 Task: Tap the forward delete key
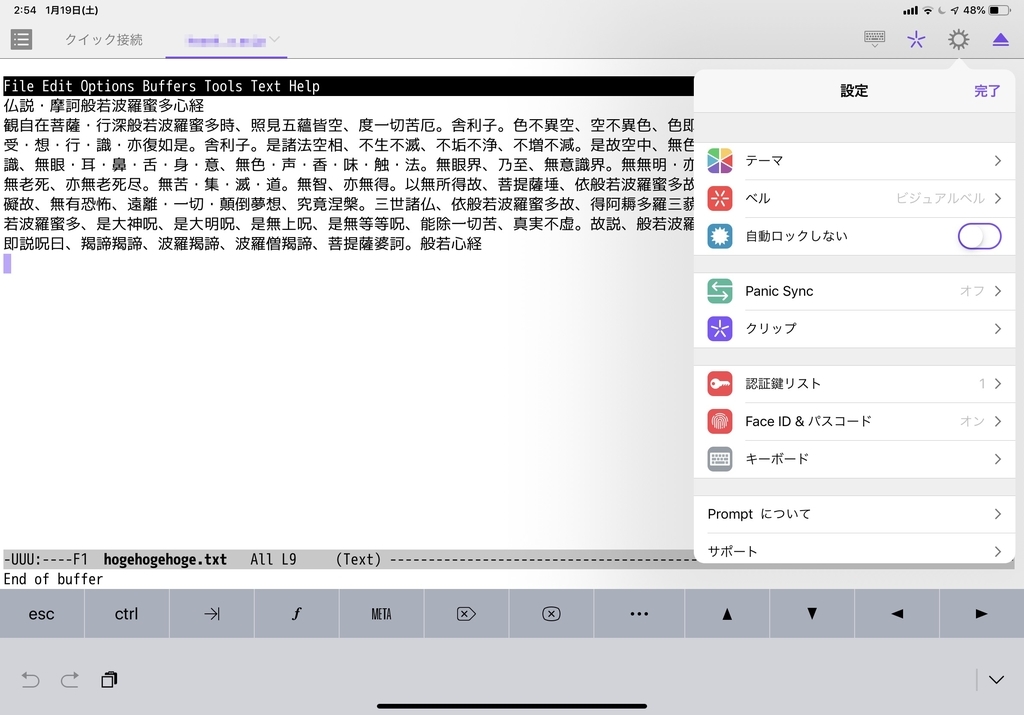(x=466, y=614)
